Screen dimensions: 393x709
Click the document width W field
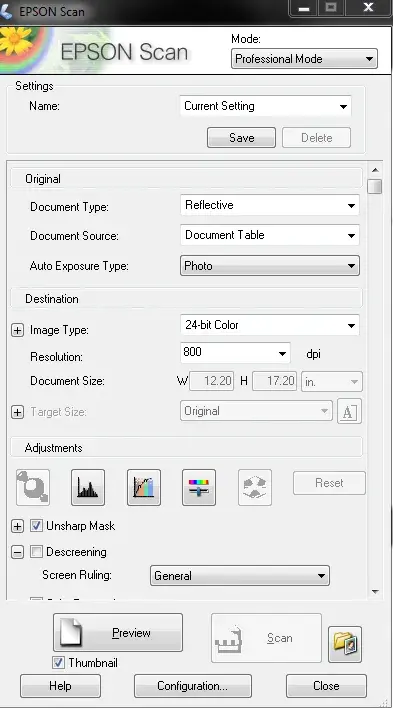coord(211,381)
